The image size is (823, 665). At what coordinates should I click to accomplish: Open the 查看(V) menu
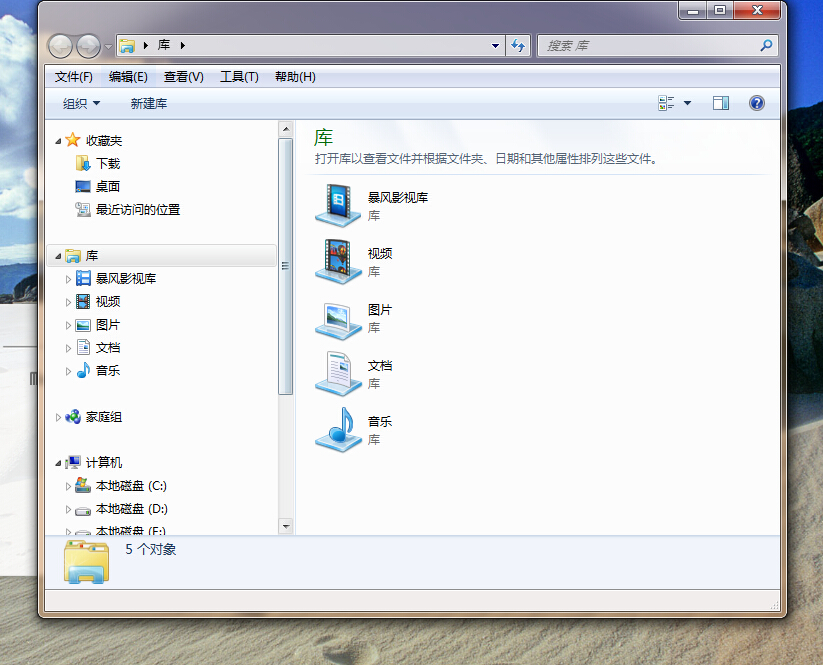(x=183, y=77)
